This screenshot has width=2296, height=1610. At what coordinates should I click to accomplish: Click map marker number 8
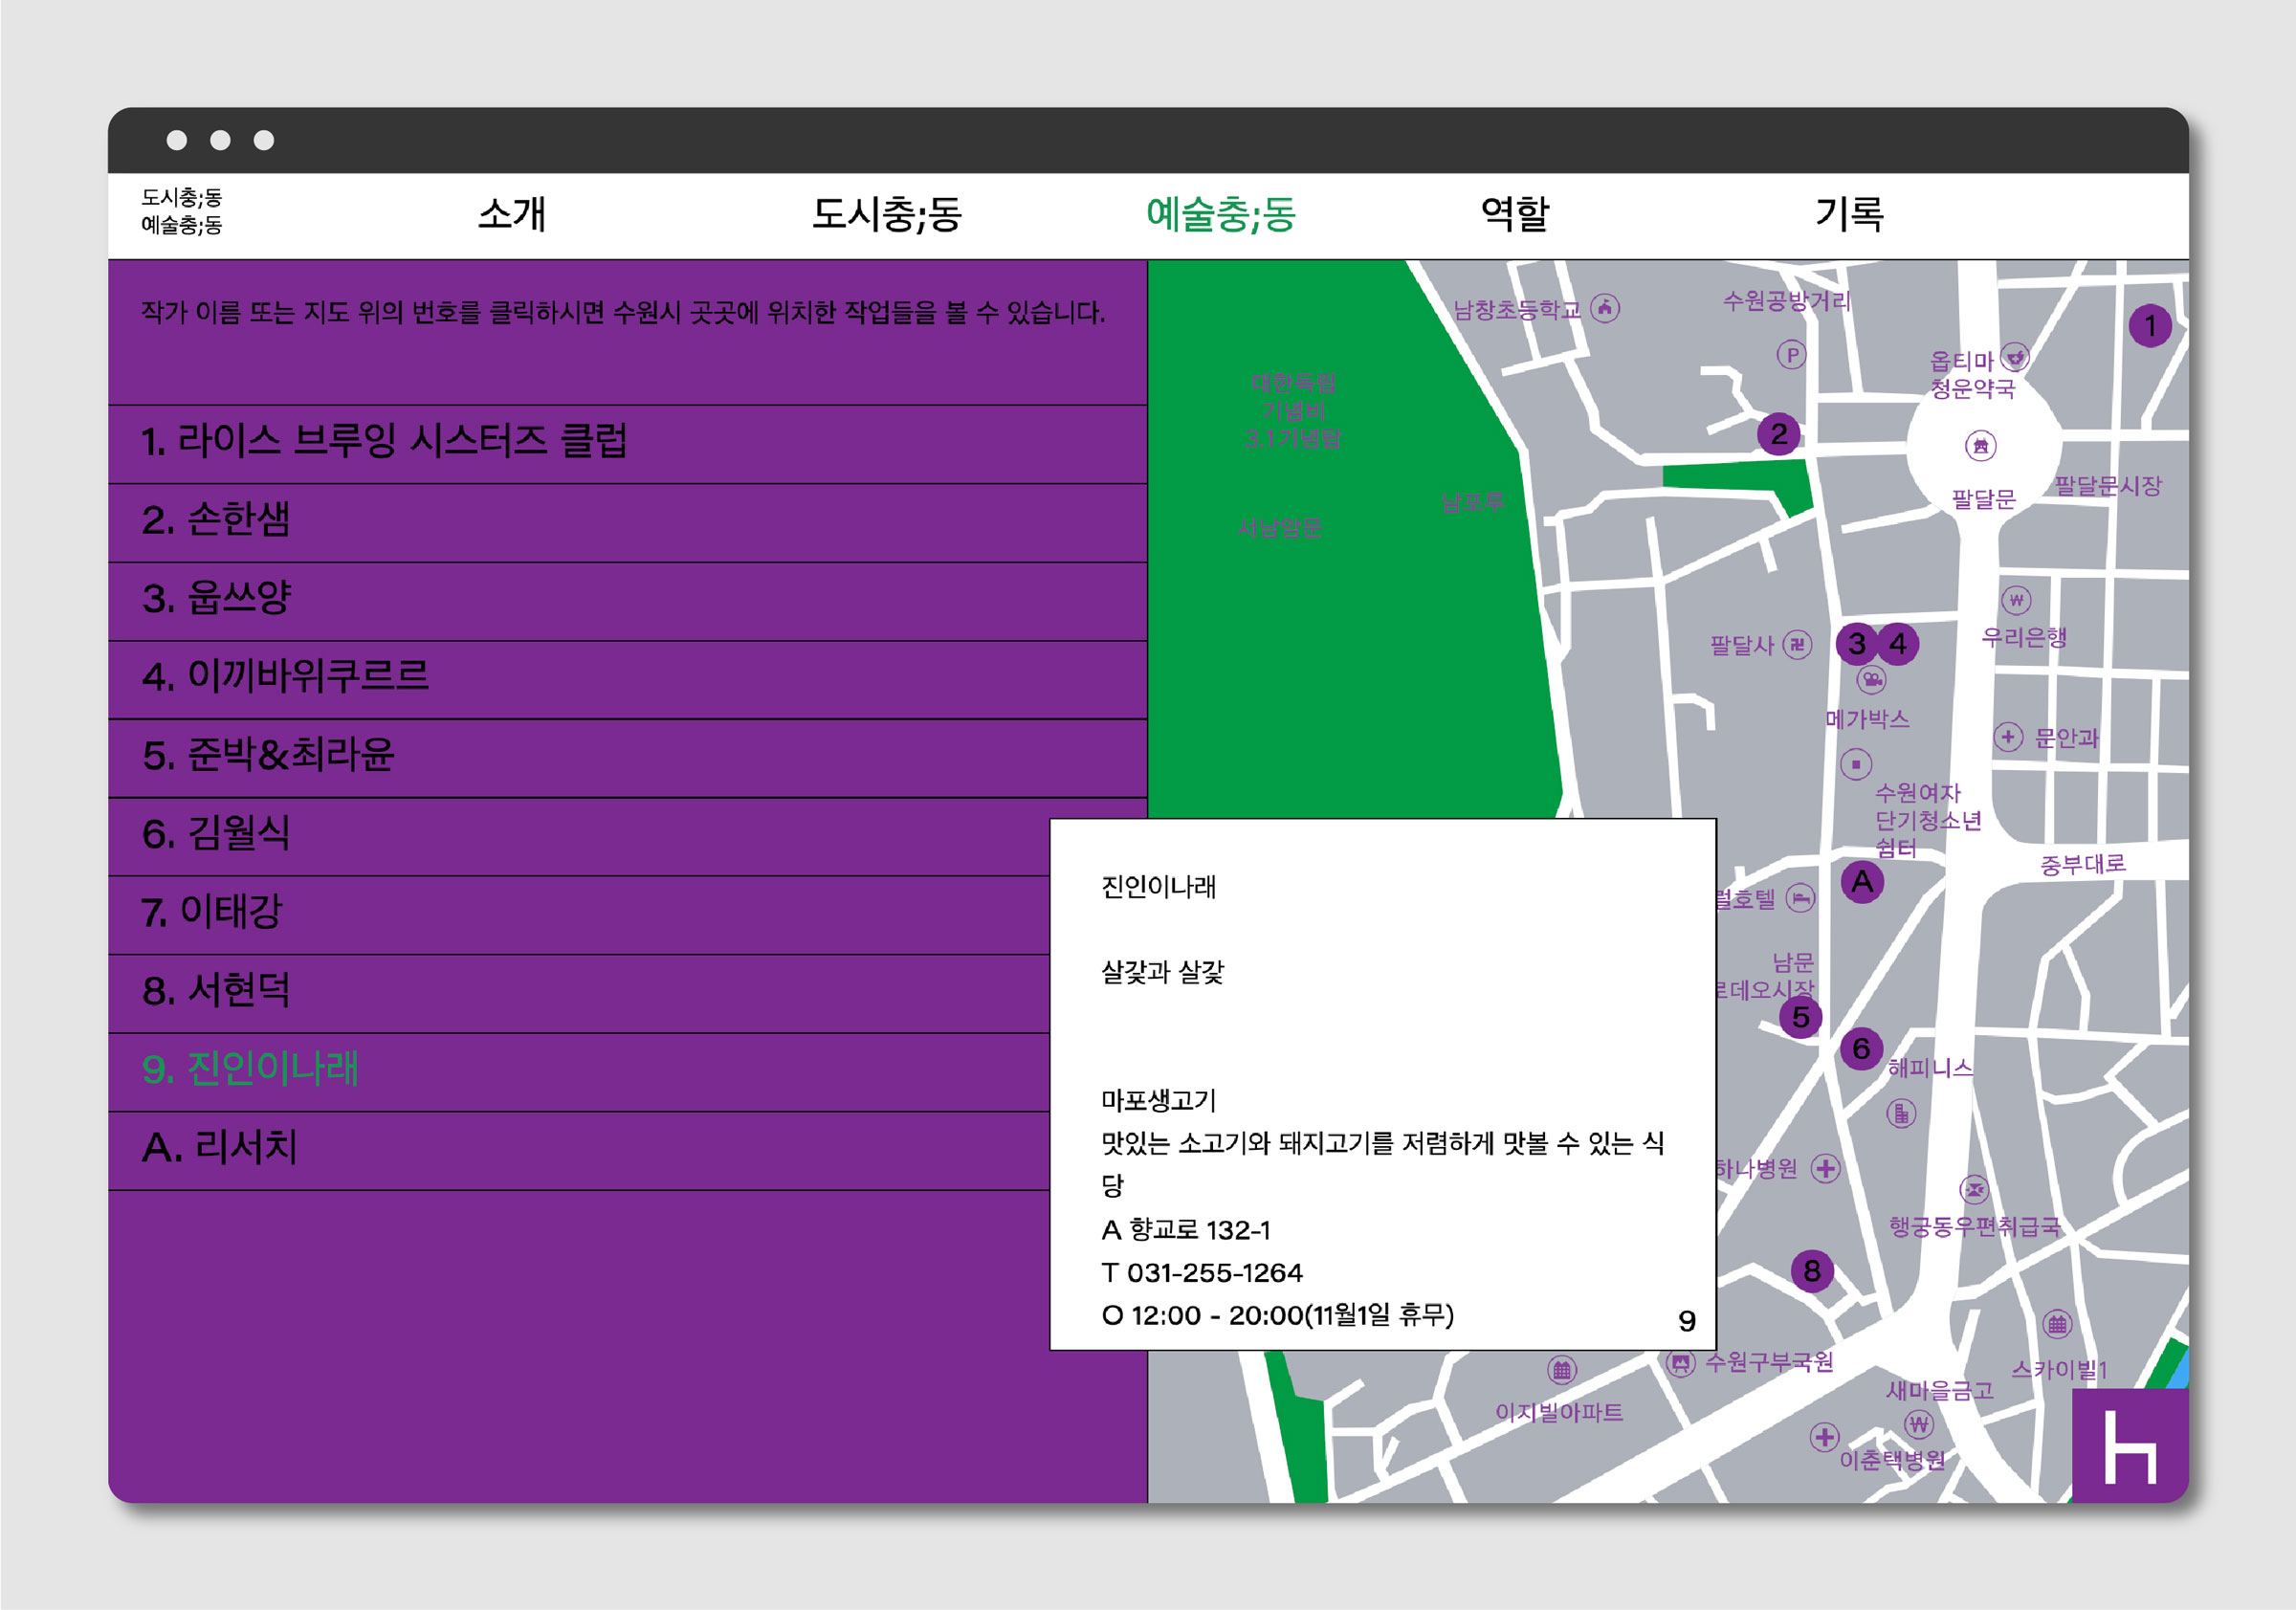tap(1812, 1271)
